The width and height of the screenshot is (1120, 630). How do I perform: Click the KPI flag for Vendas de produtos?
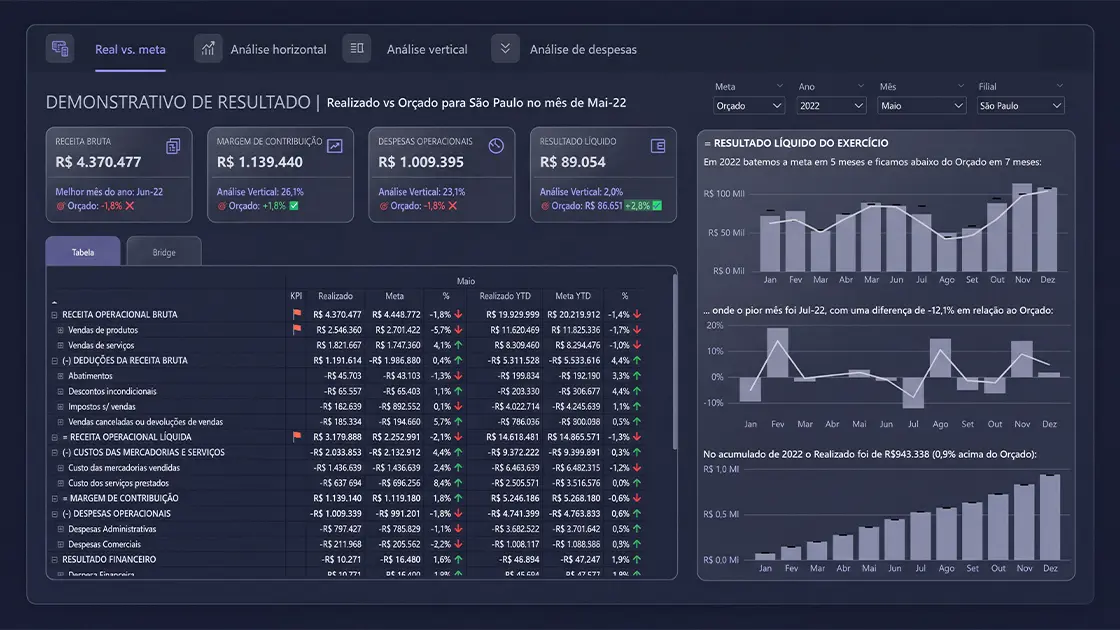coord(296,329)
